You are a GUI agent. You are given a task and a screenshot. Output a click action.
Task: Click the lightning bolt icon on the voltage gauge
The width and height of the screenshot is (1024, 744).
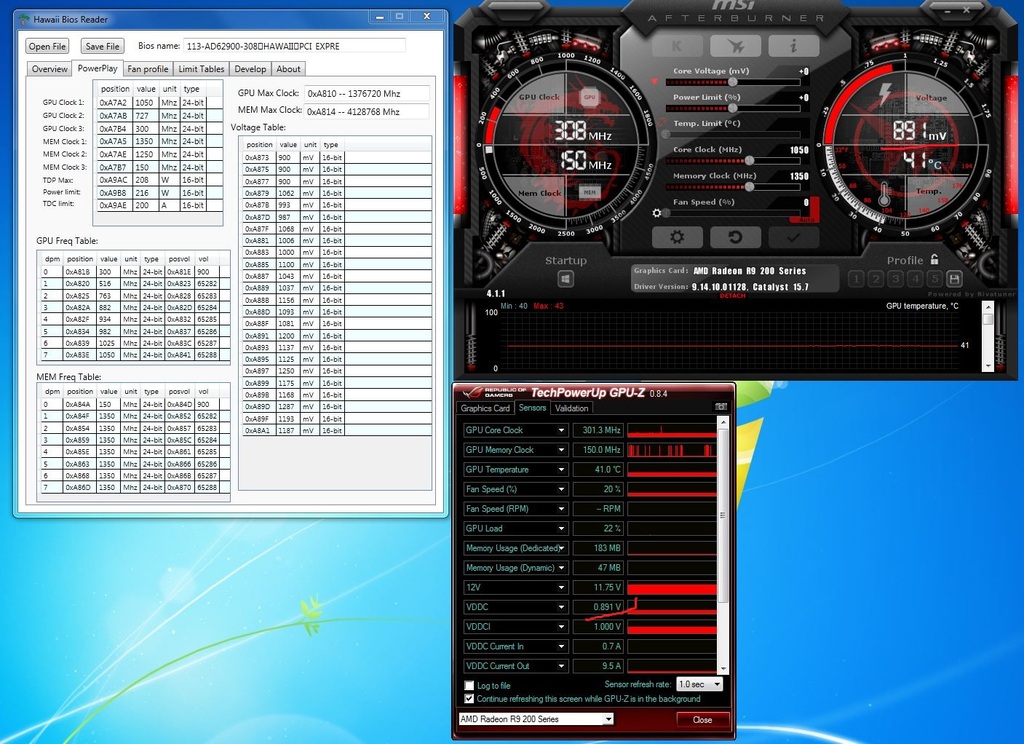point(886,93)
